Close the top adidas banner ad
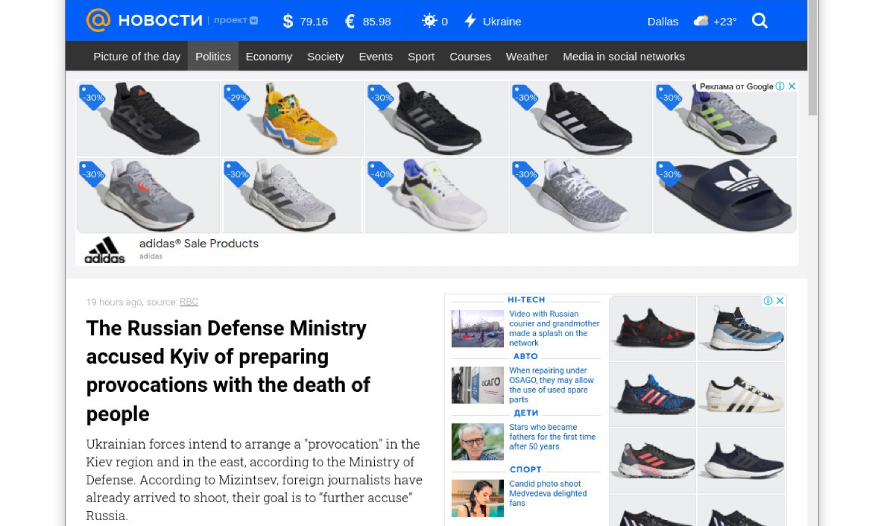 tap(792, 87)
